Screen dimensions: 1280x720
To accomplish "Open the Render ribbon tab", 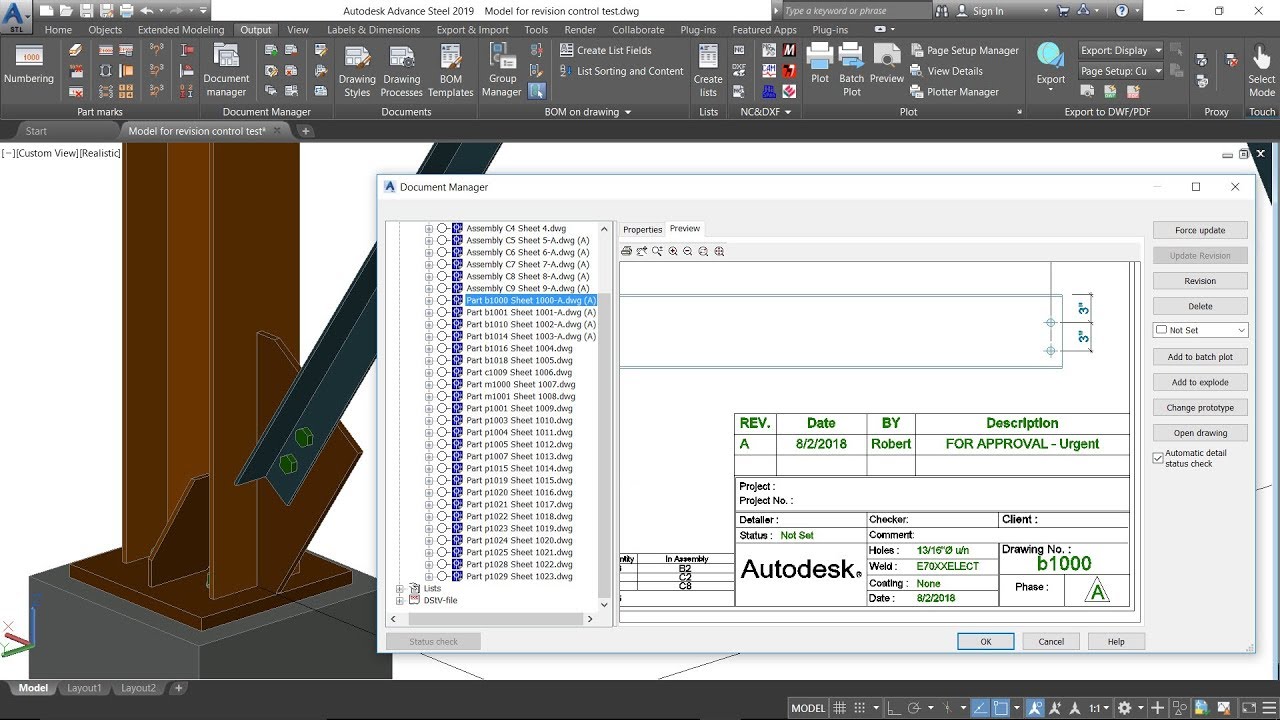I will tap(580, 29).
